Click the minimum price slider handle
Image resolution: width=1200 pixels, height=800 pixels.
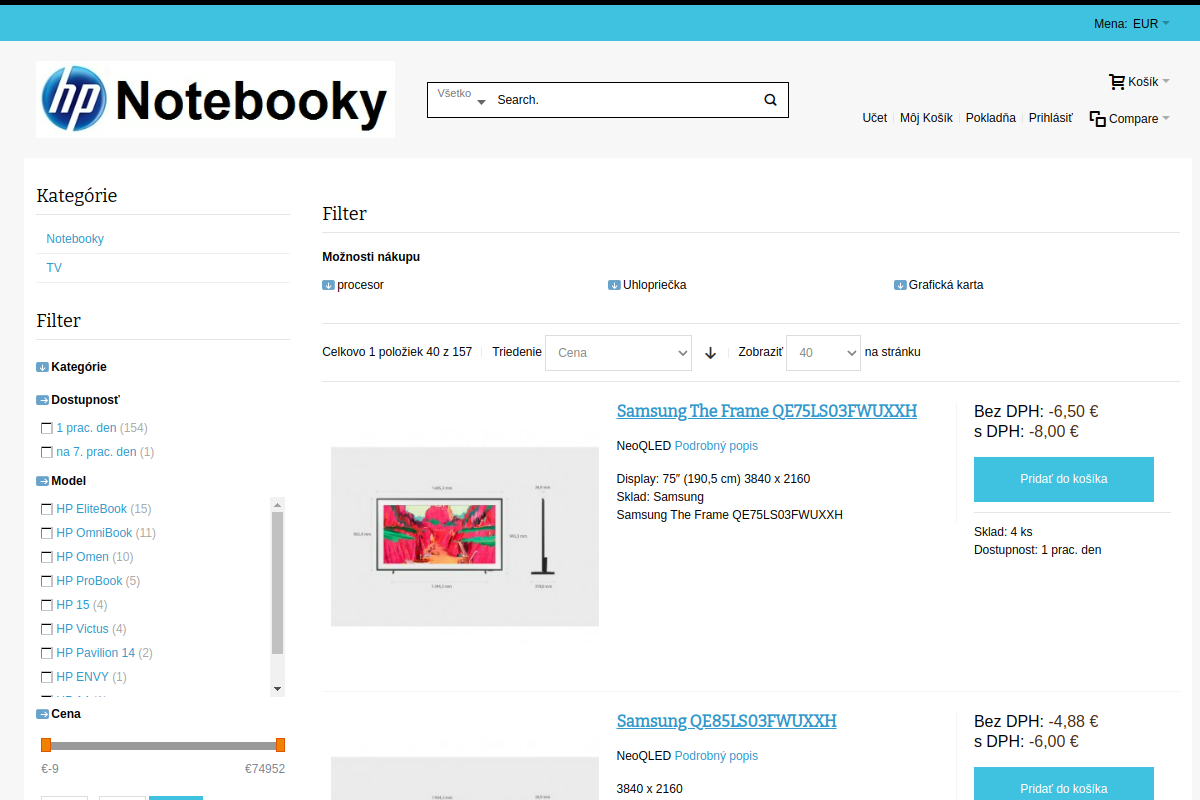click(46, 745)
